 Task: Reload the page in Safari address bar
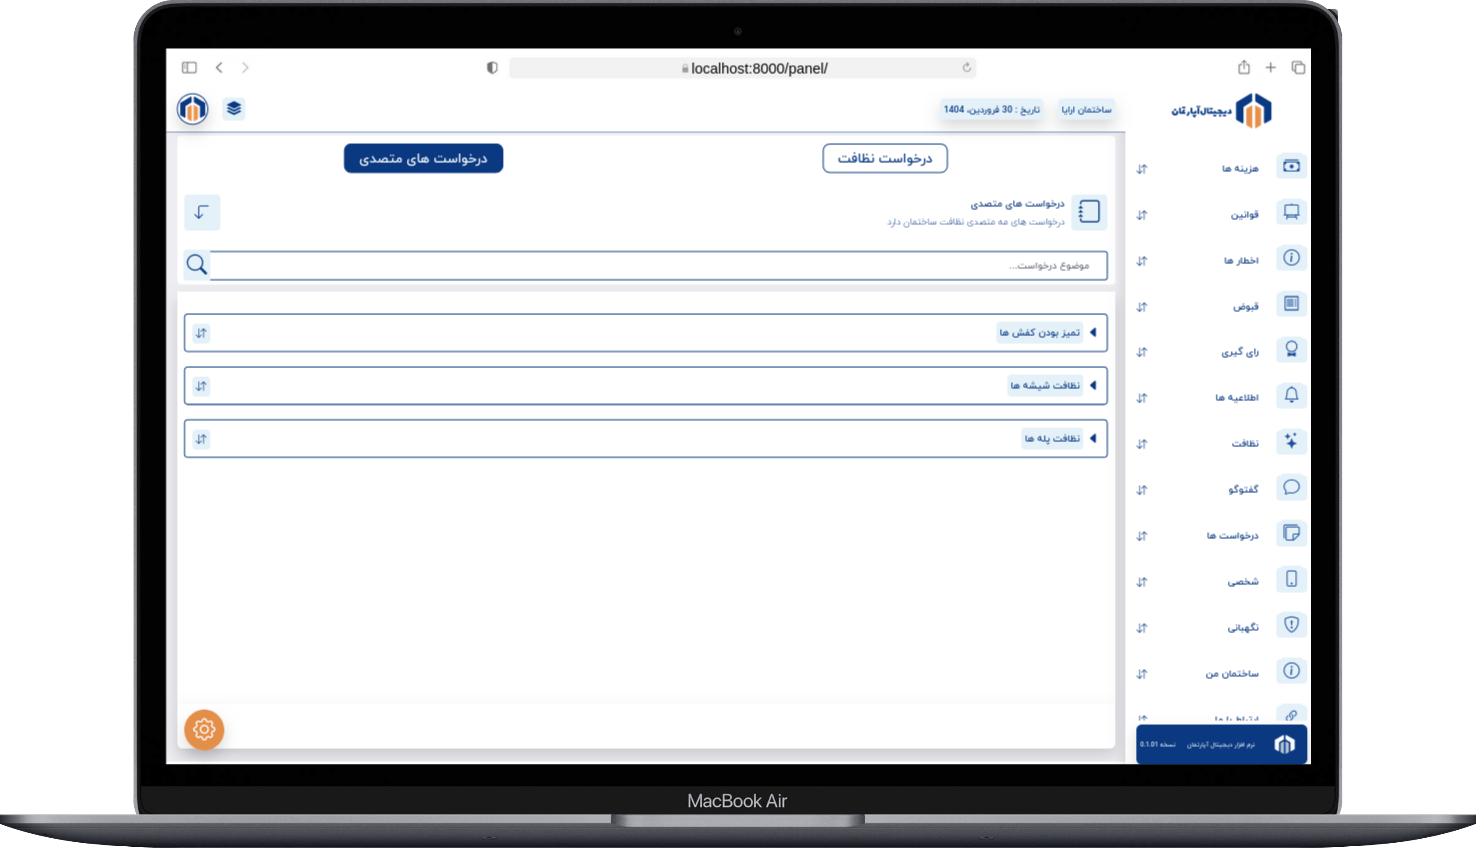pyautogui.click(x=966, y=68)
